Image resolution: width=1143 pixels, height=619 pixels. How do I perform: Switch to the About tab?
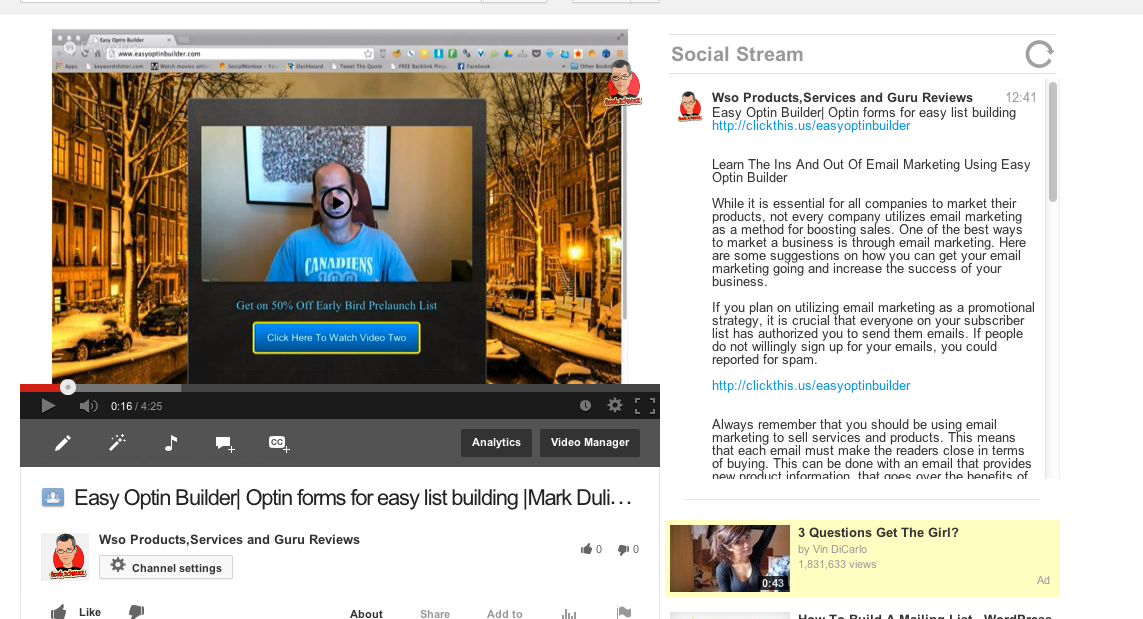(x=366, y=613)
